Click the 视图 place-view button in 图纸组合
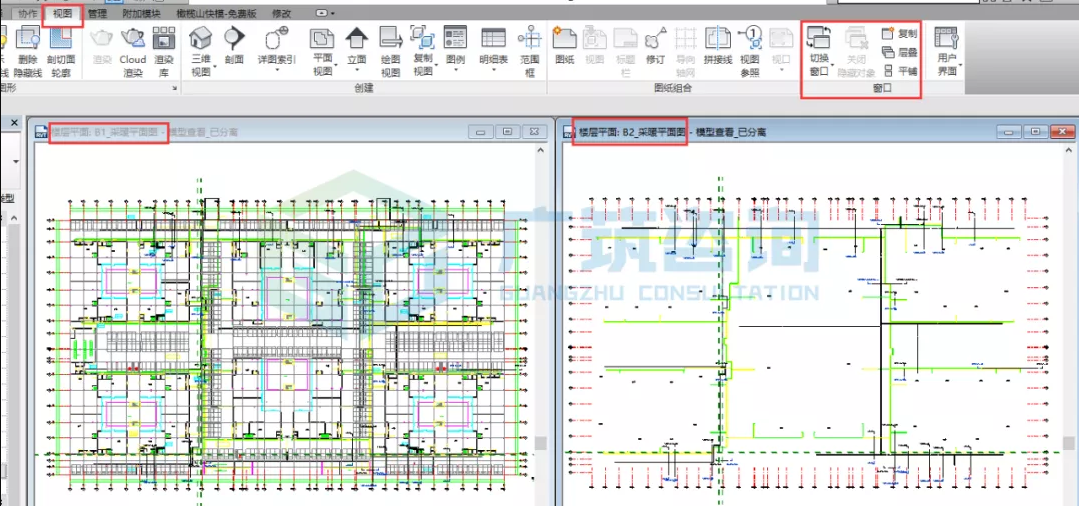The image size is (1079, 506). click(594, 45)
